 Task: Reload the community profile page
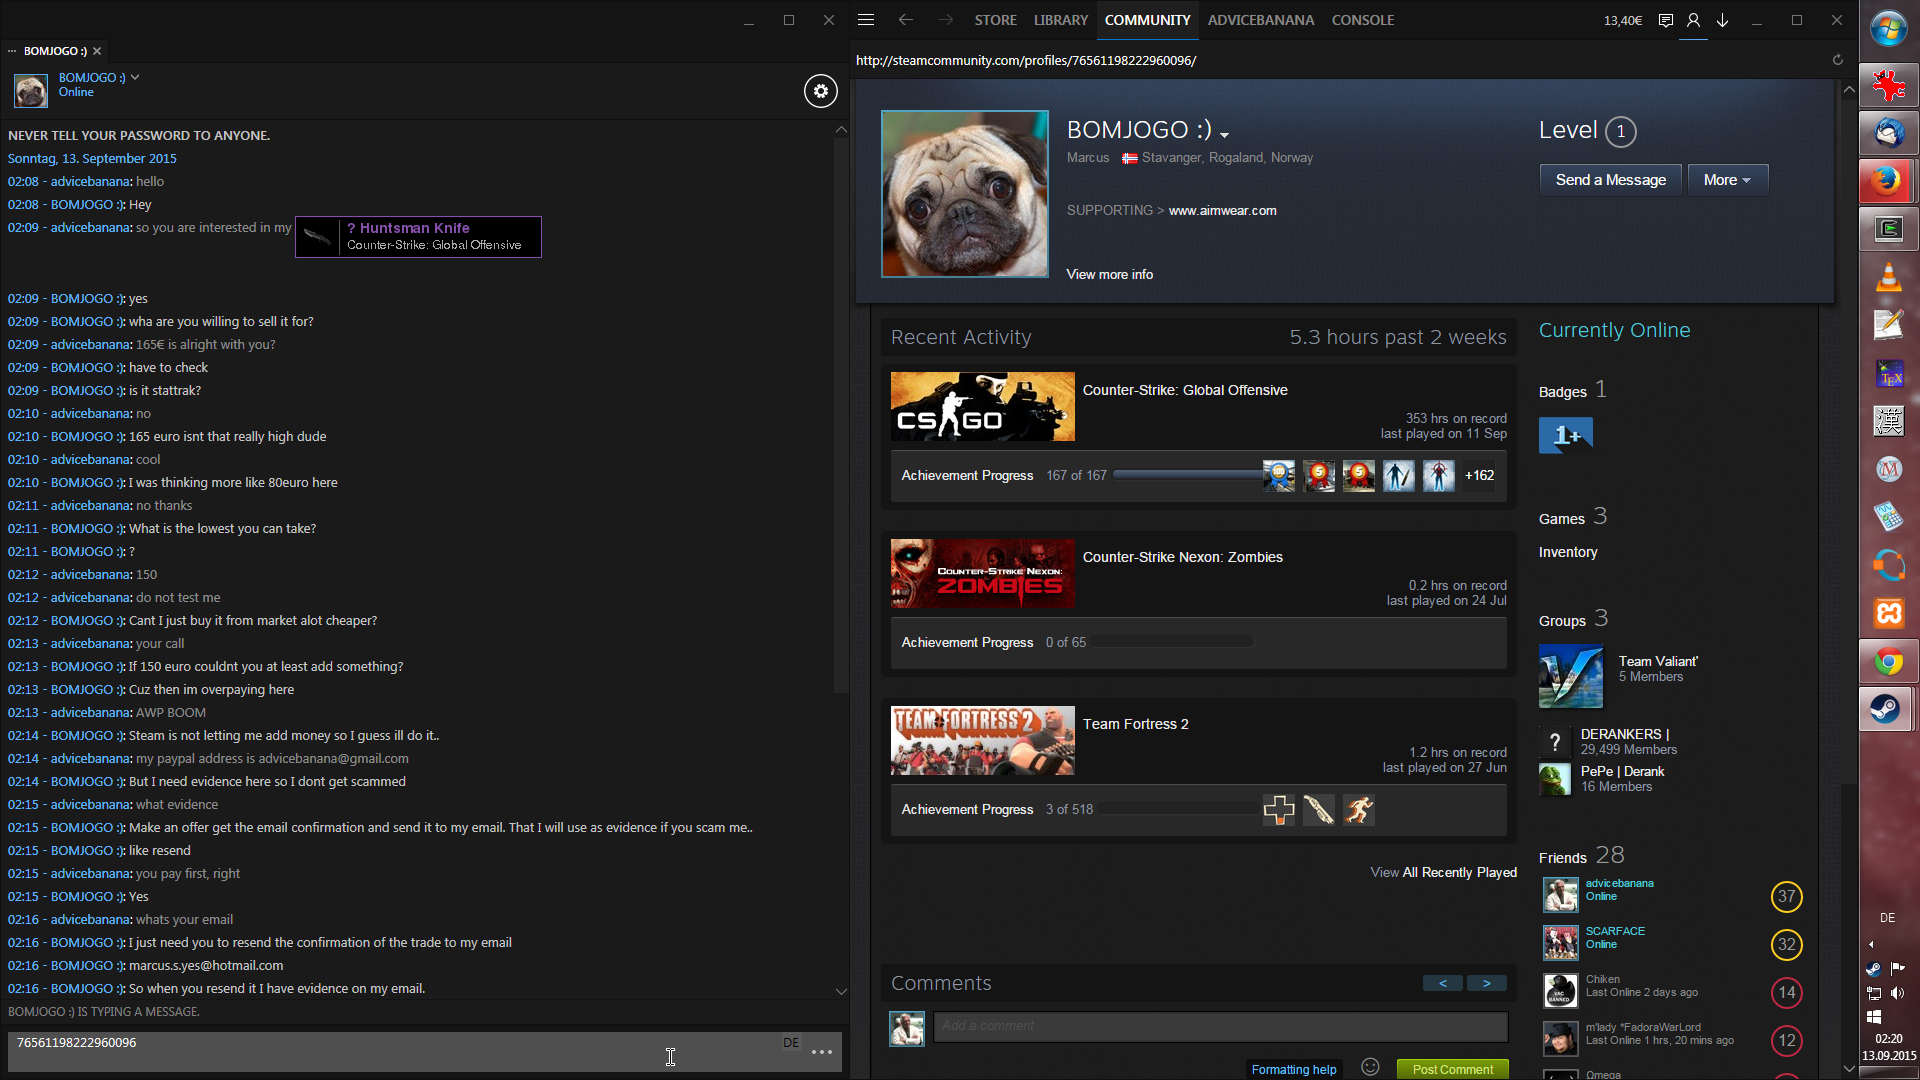1837,60
